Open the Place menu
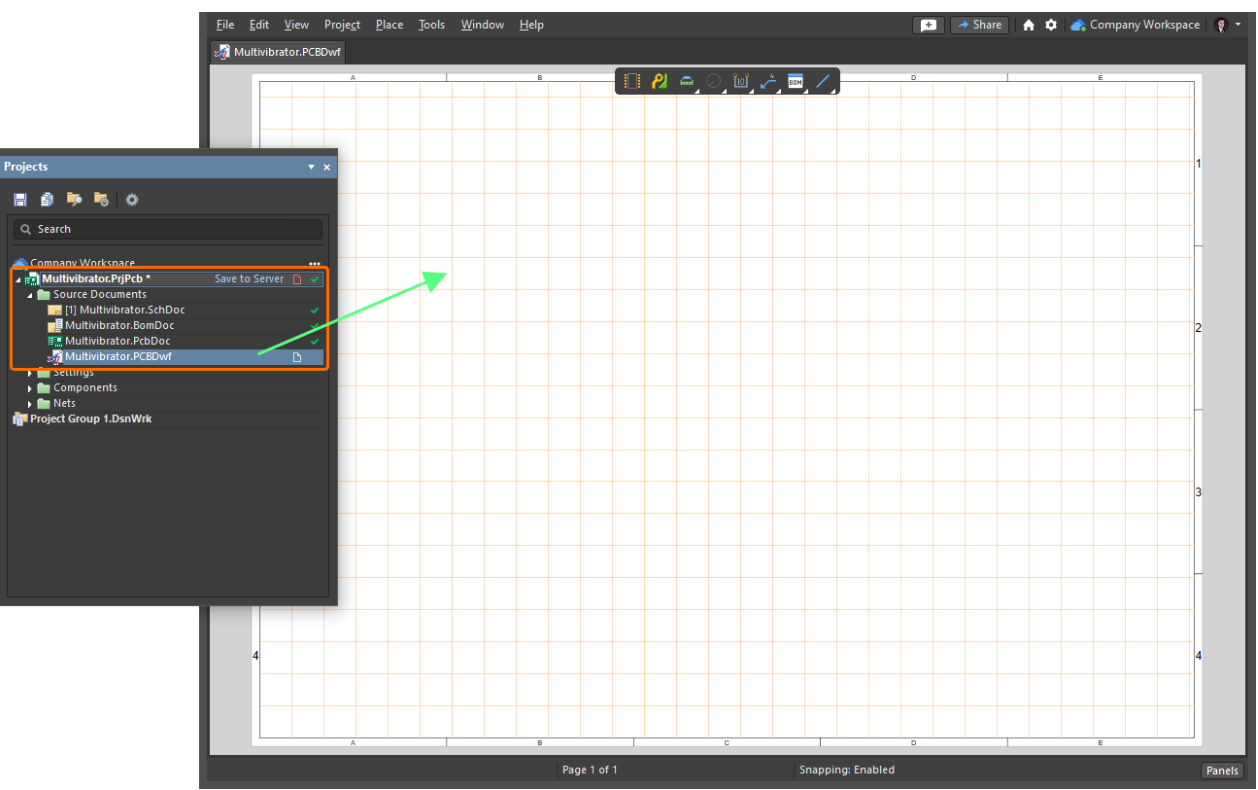 click(x=389, y=25)
